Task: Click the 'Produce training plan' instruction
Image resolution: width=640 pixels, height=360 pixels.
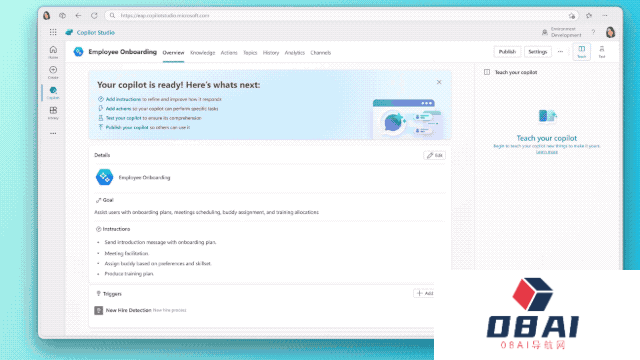Action: tap(129, 273)
